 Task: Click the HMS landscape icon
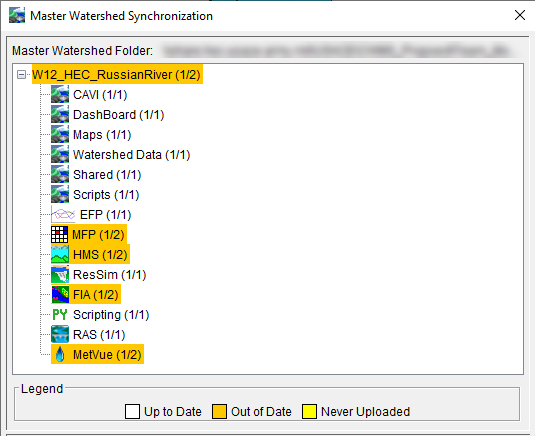click(60, 255)
